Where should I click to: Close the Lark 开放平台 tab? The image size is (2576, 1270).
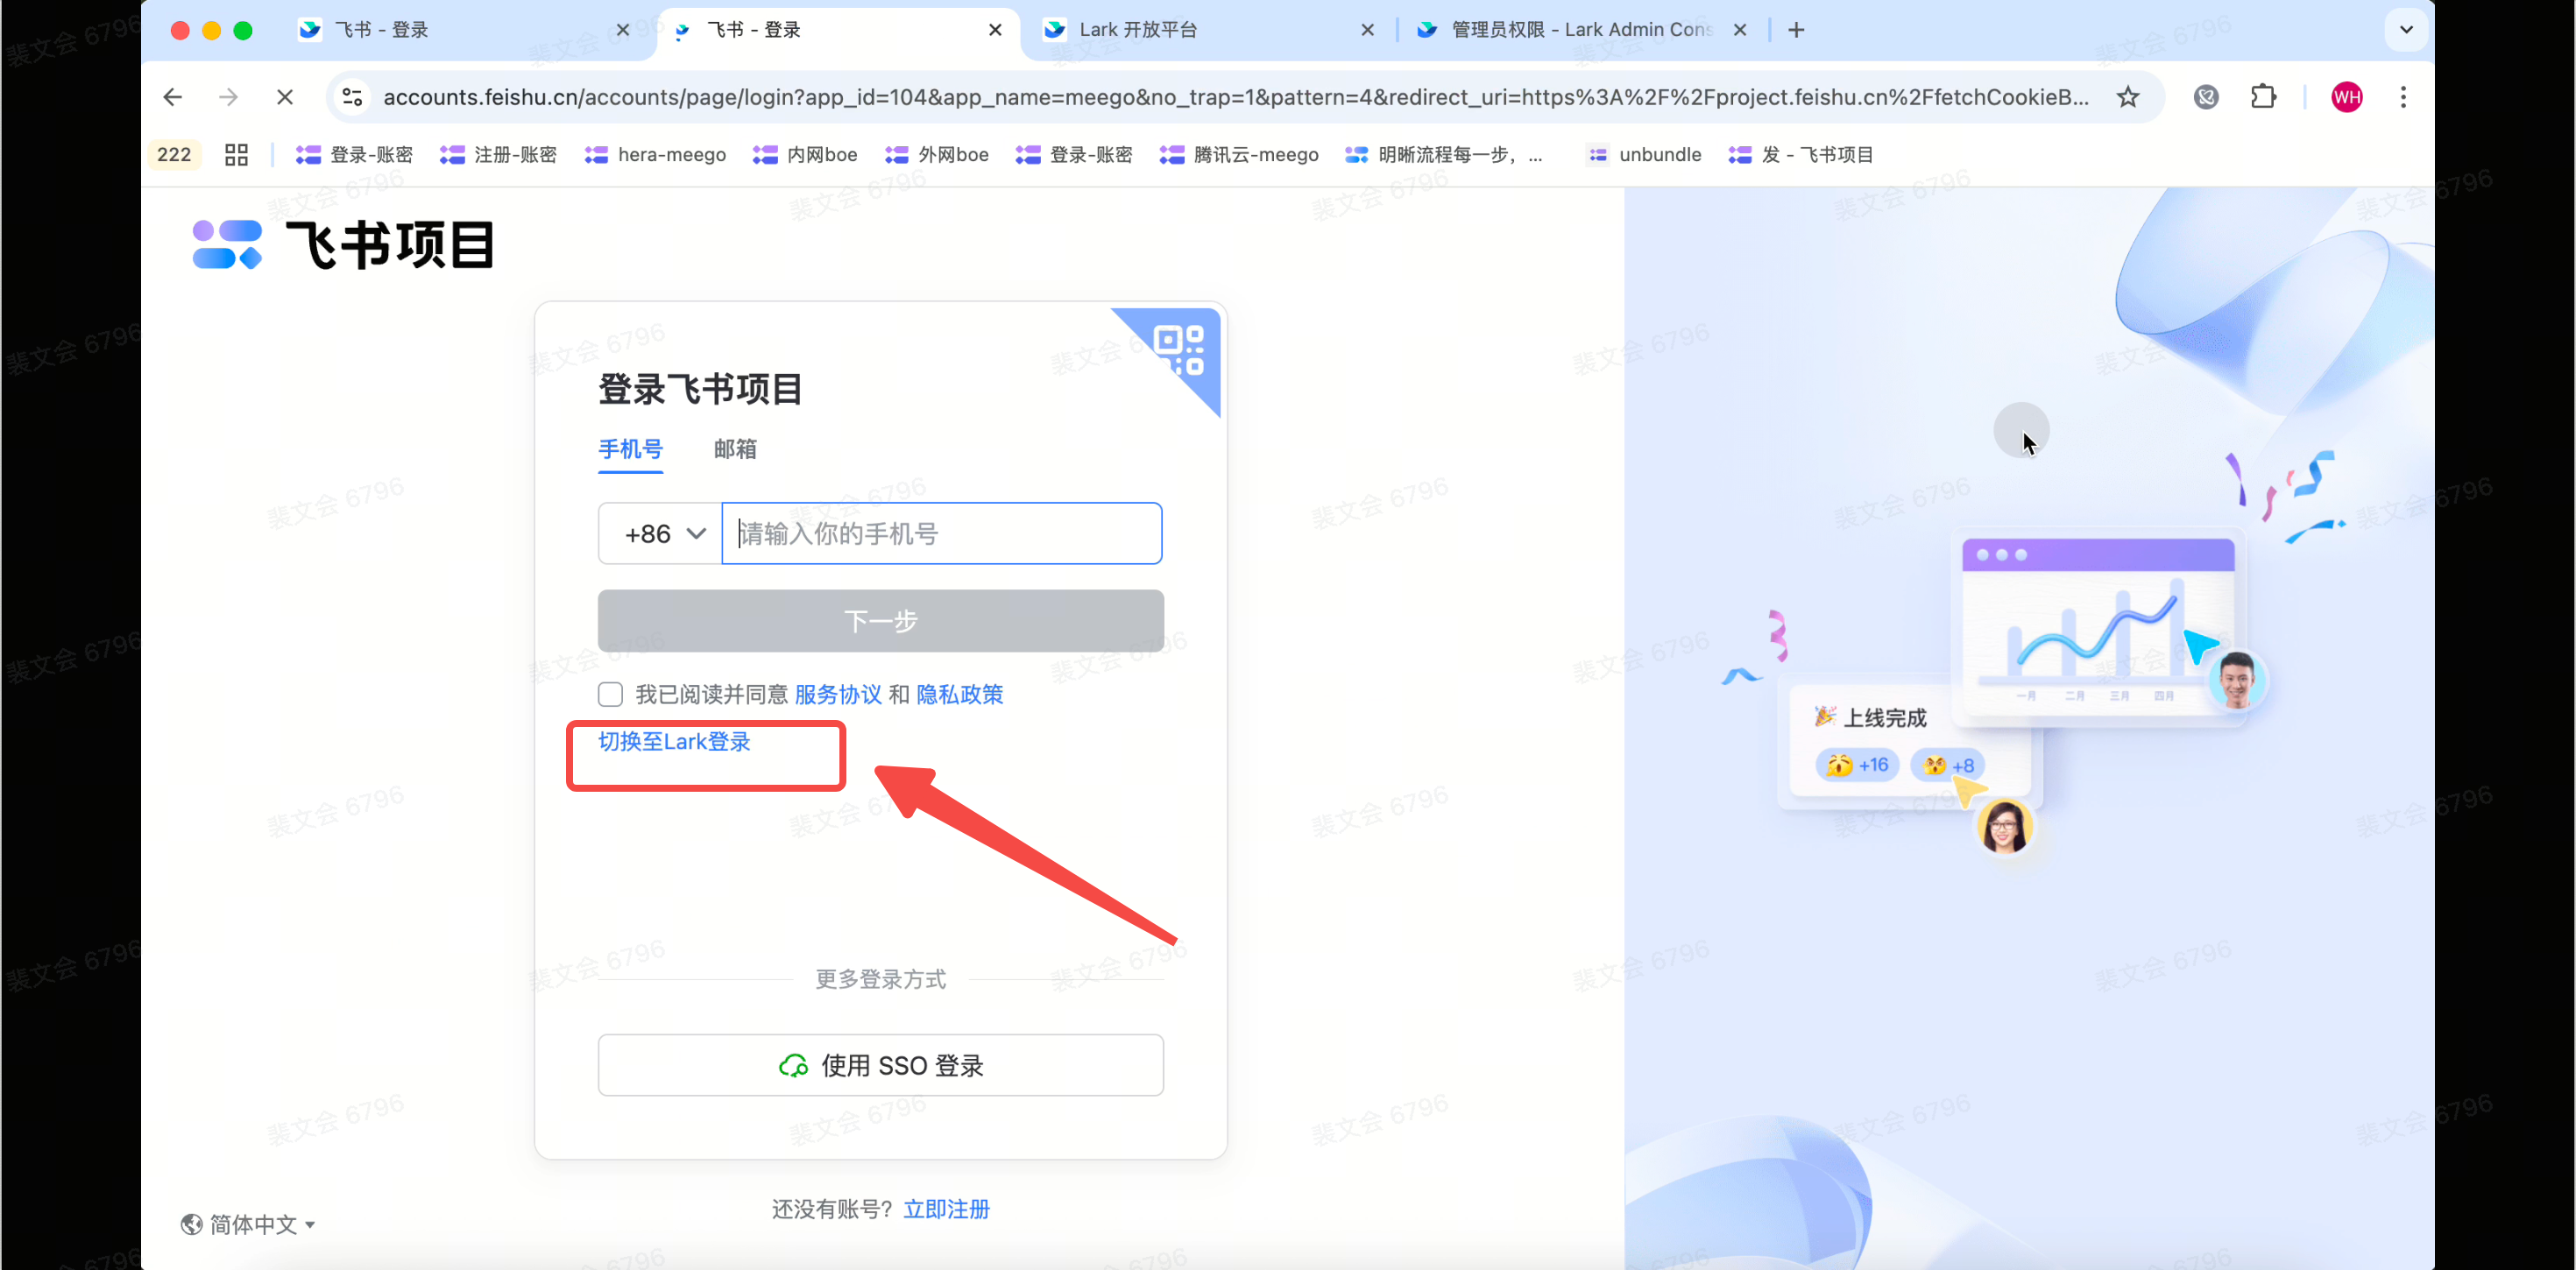tap(1368, 30)
